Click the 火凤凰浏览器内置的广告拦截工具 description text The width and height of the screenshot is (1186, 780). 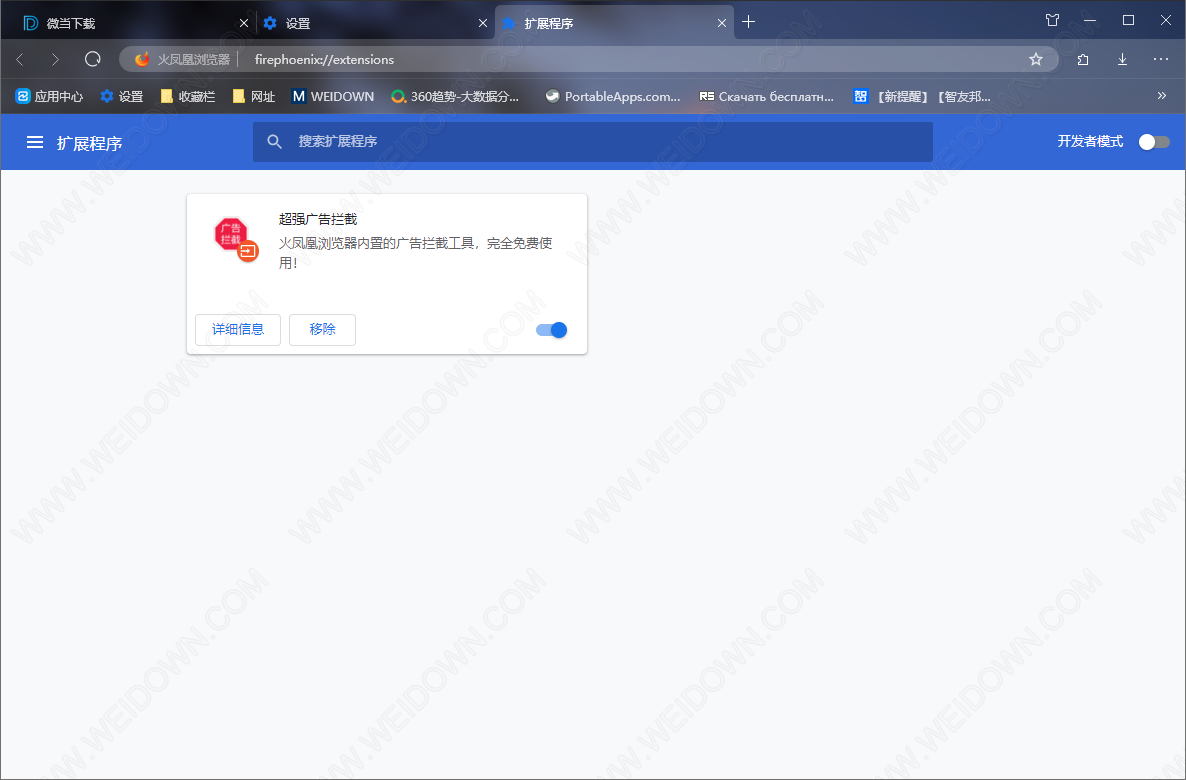tap(415, 253)
